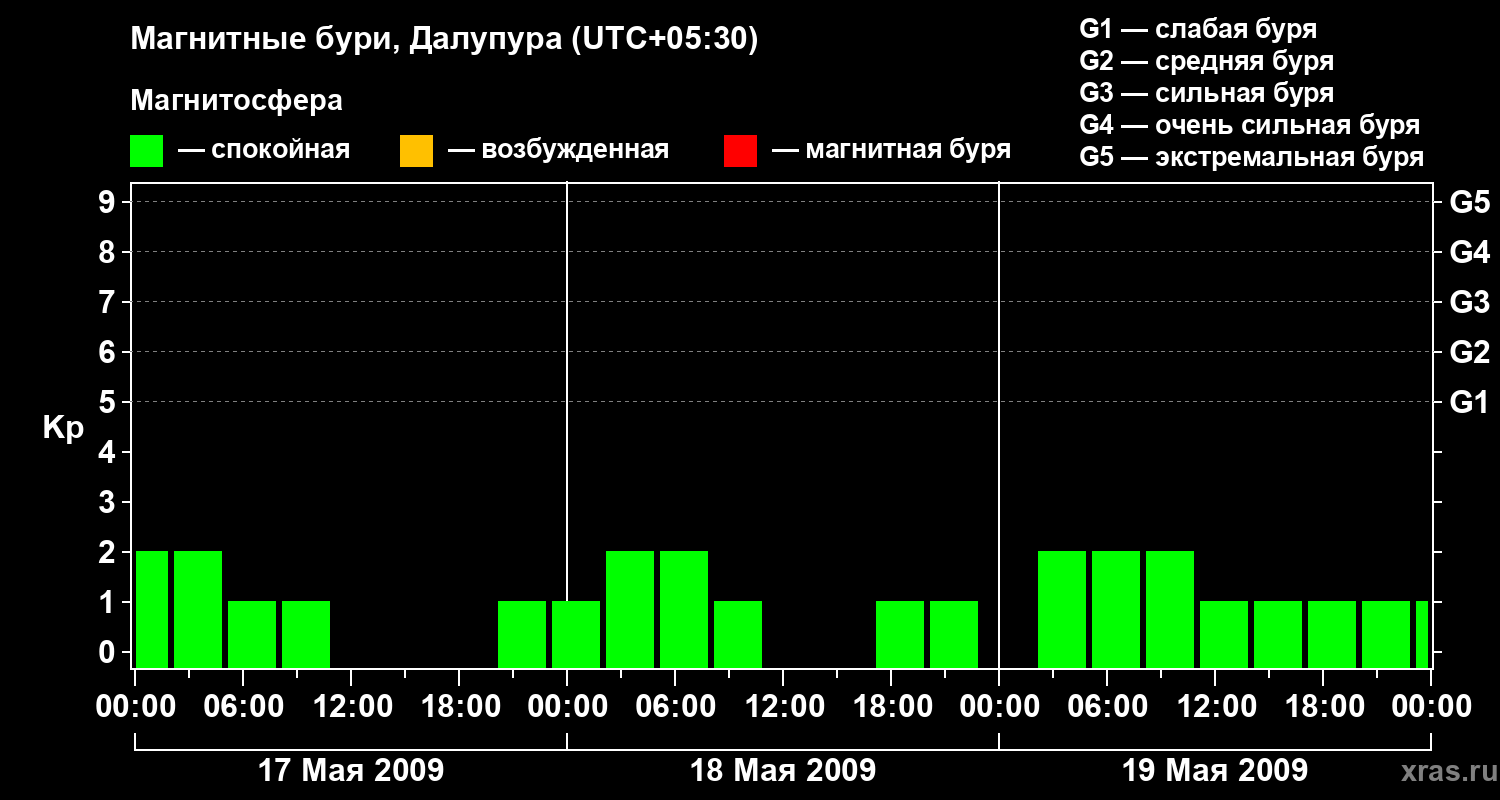Select the '18 Мая 2009' date label
This screenshot has height=800, width=1500.
783,770
